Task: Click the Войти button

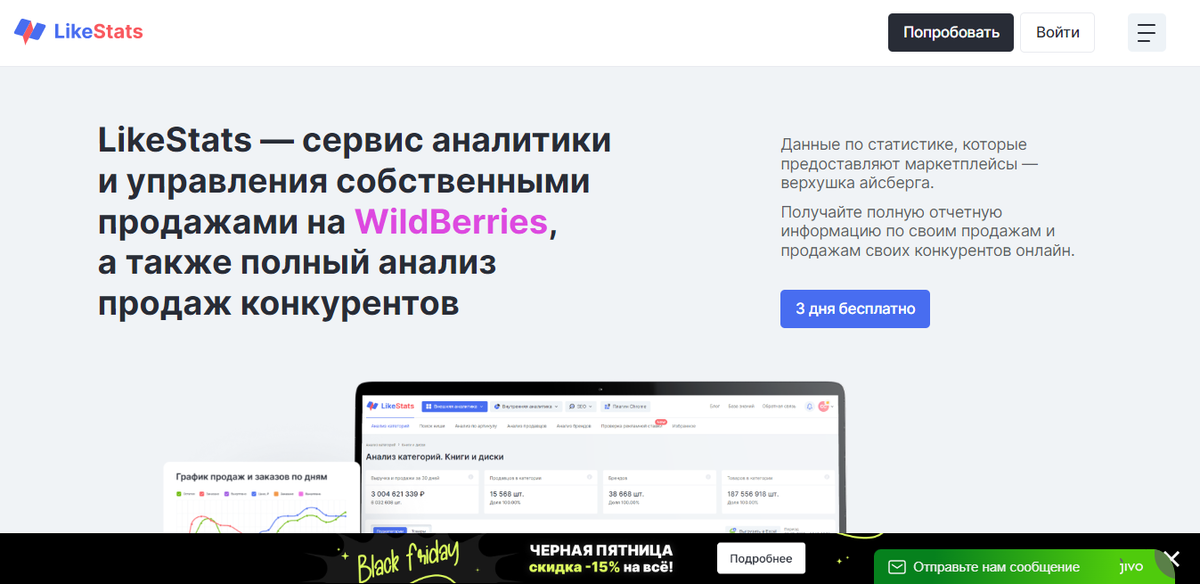Action: point(1057,32)
